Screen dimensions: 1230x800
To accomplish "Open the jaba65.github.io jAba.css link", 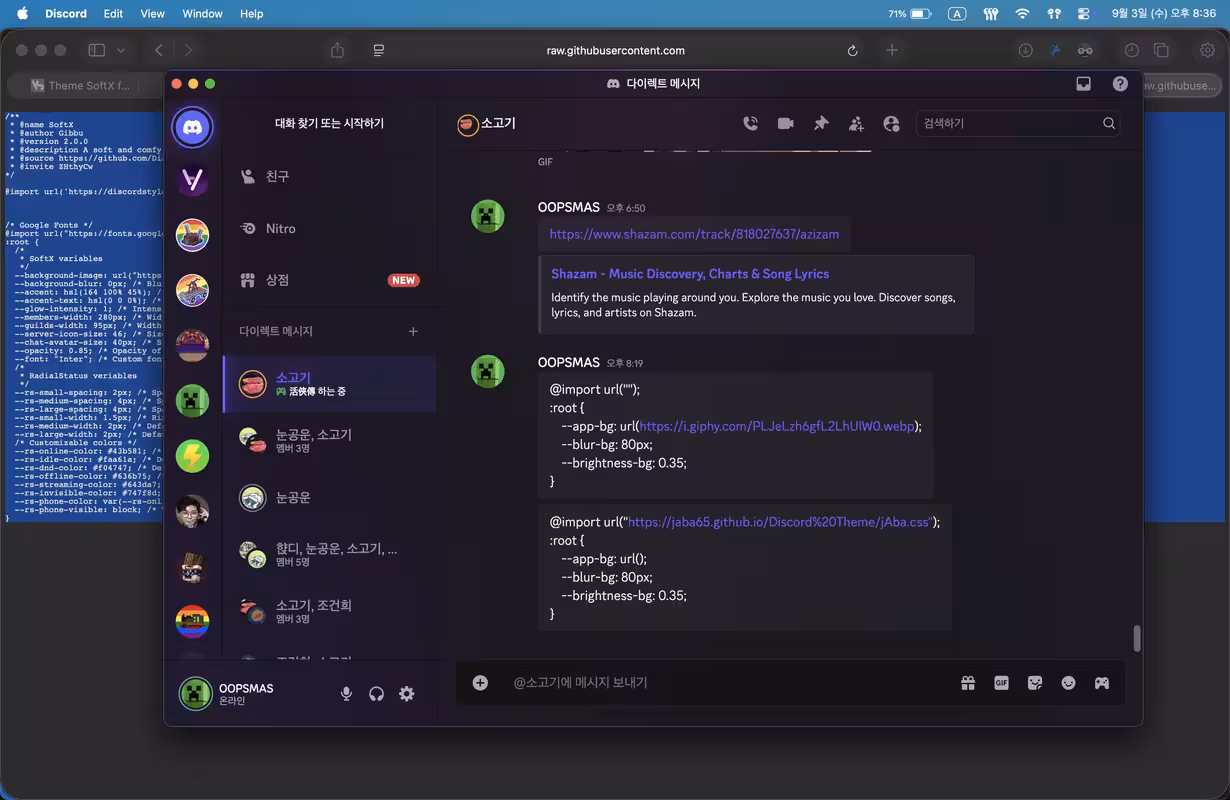I will 779,522.
